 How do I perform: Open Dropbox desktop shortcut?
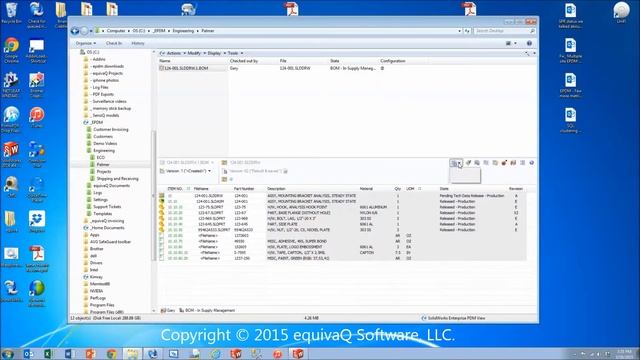pos(37,222)
